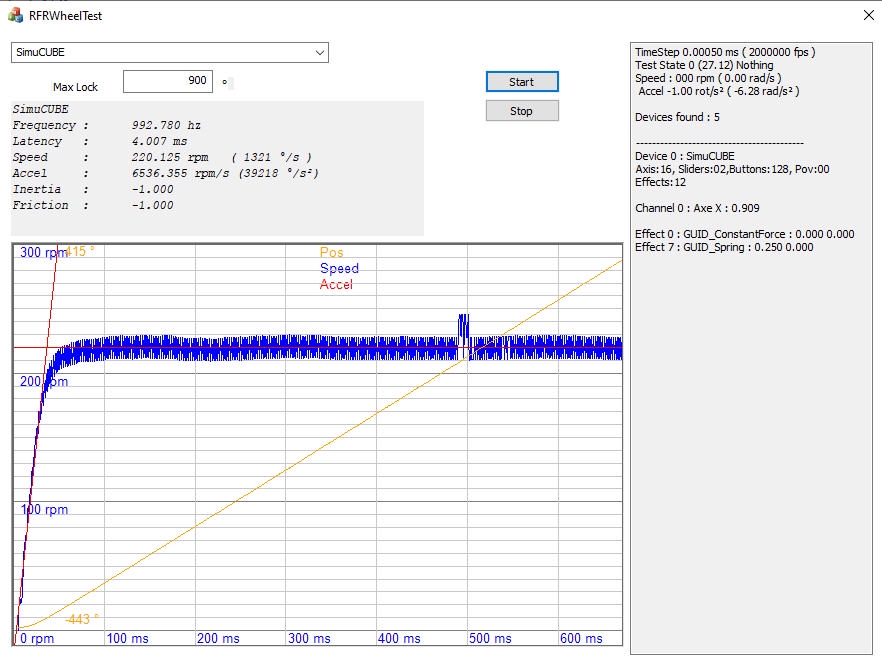Click the 'SimuCUBE' heading in stats panel
Viewport: 882px width, 664px height.
click(x=40, y=109)
